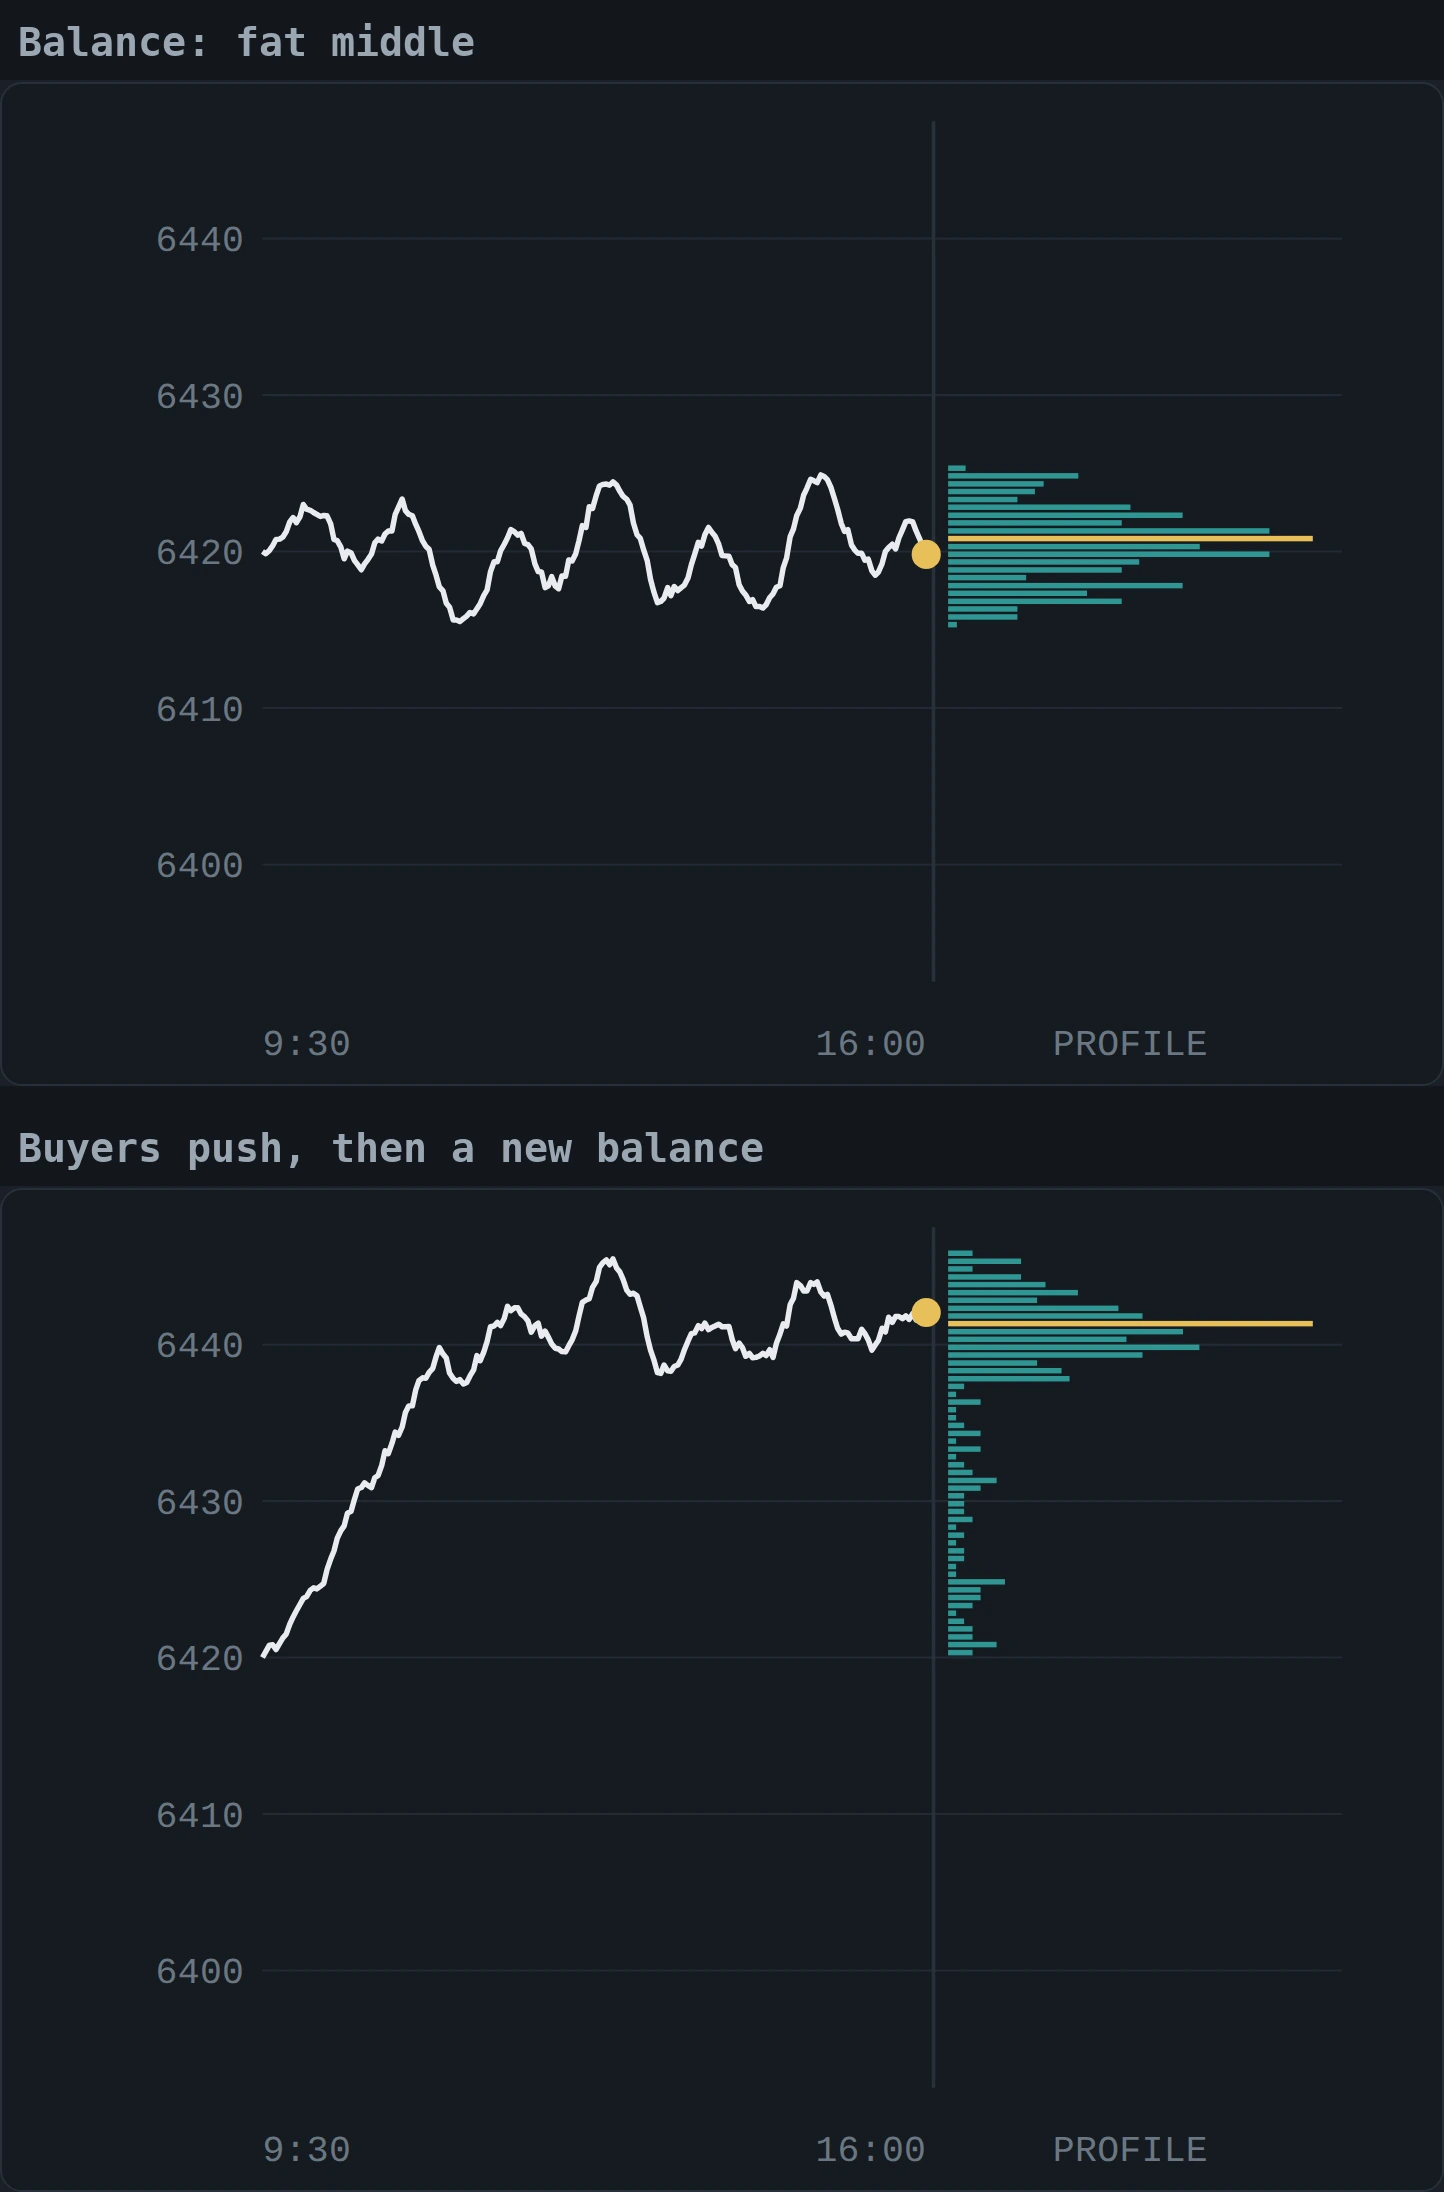
Task: Click the "Buyers push, then a new balance" heading
Action: coord(390,1148)
